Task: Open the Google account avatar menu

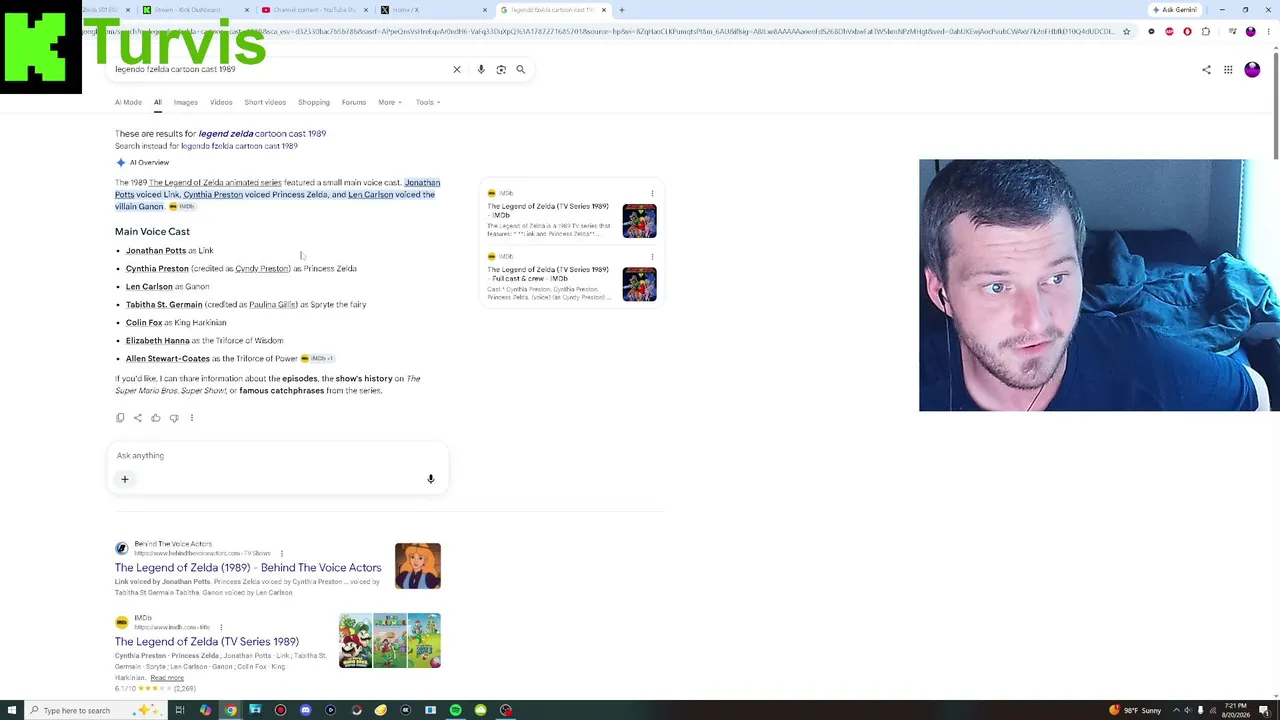Action: tap(1252, 70)
